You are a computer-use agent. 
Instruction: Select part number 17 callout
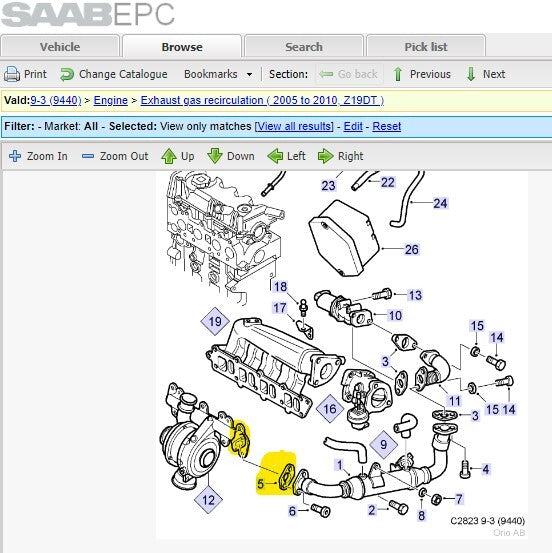coord(280,308)
